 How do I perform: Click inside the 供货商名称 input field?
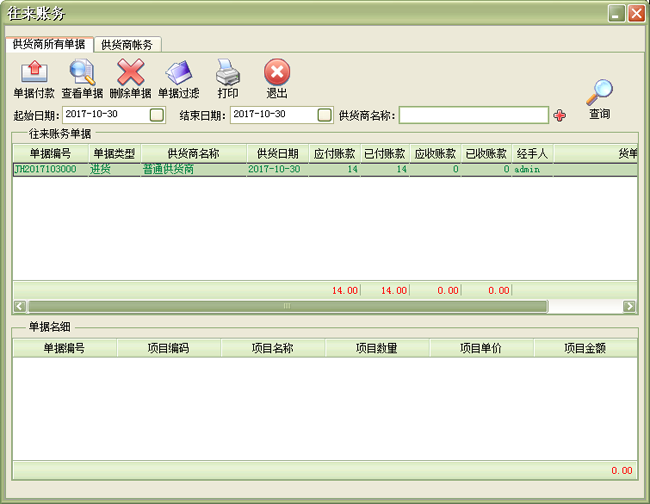(473, 115)
